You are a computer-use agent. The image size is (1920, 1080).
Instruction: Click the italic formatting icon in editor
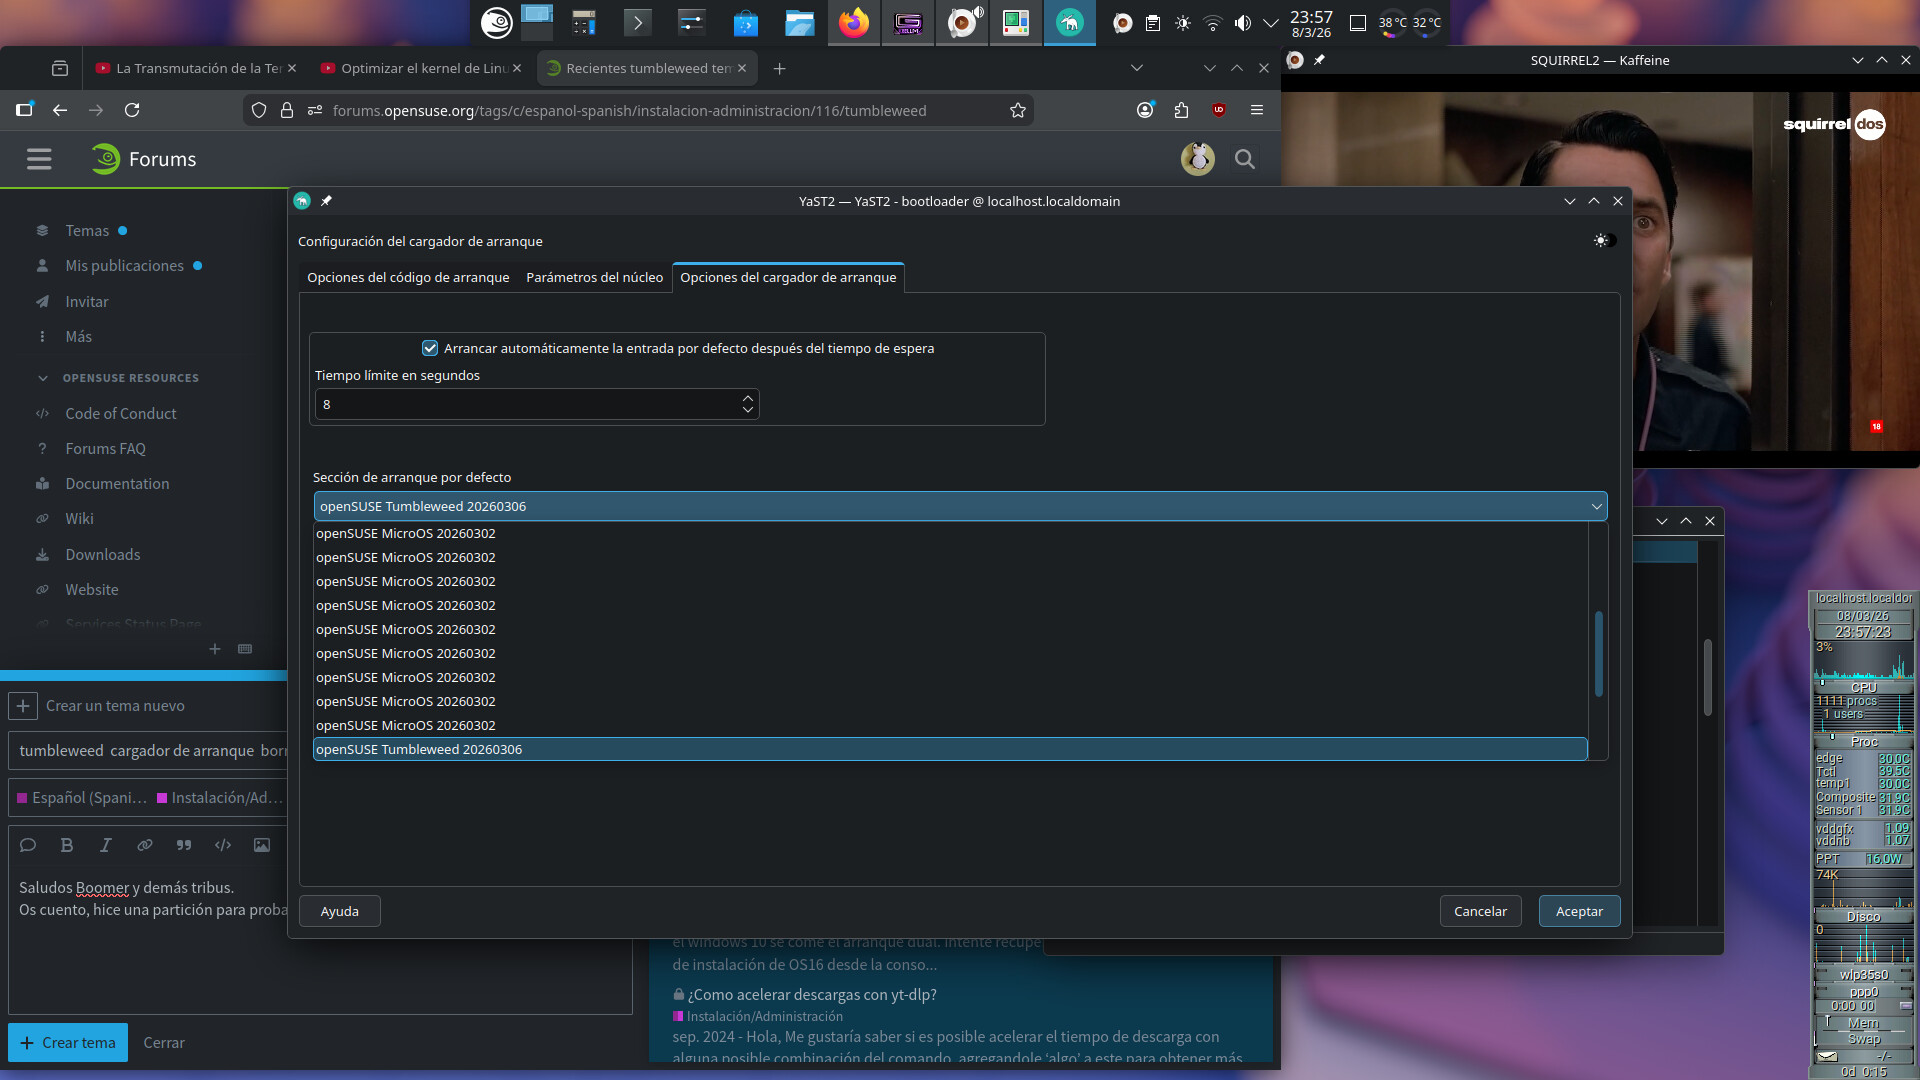tap(105, 845)
